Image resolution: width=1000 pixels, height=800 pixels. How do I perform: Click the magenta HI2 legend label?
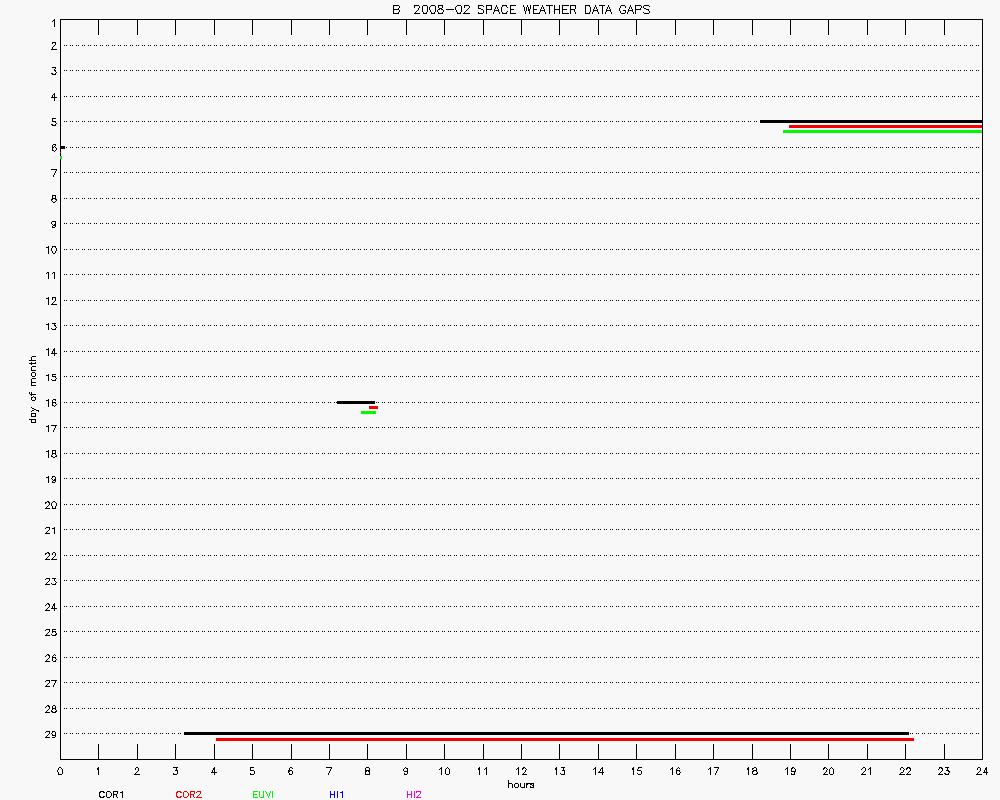413,794
